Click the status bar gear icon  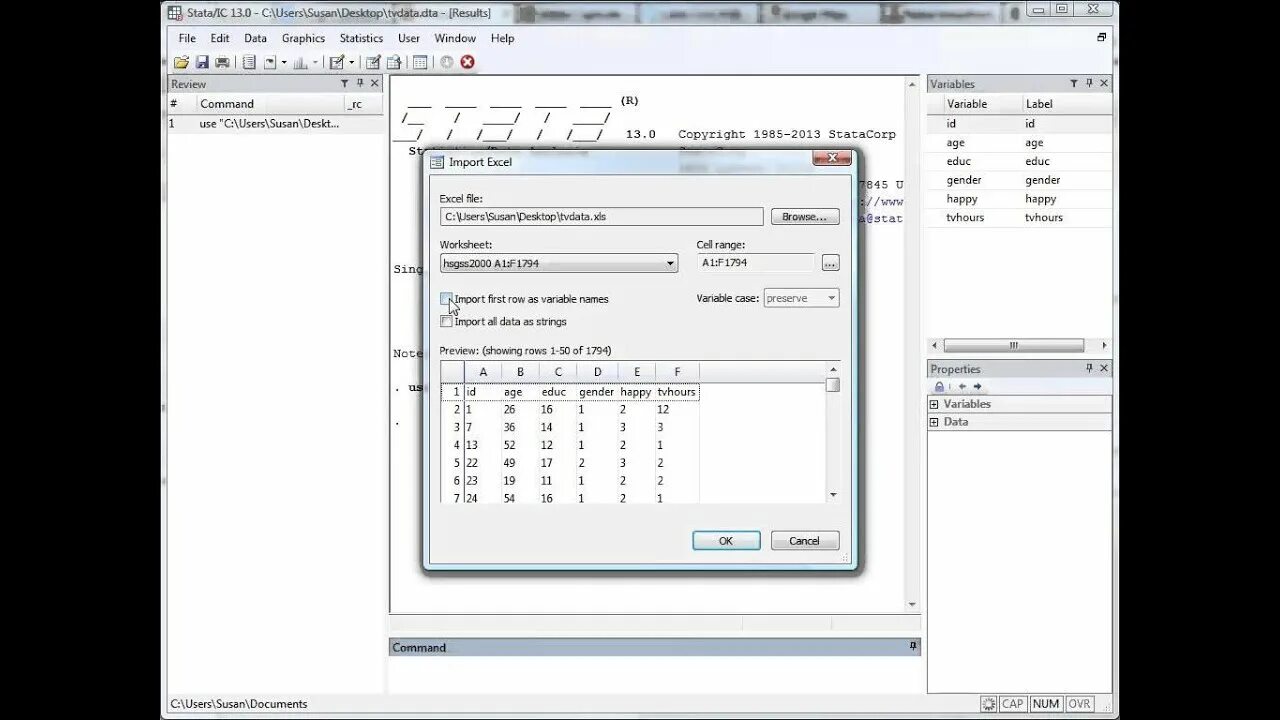(x=988, y=704)
